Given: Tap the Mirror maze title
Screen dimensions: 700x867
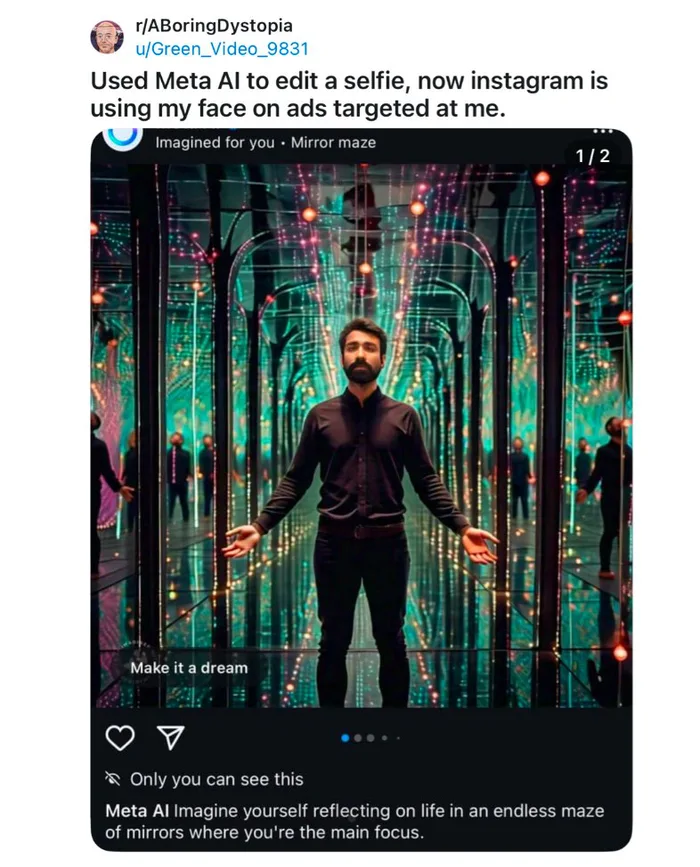Looking at the screenshot, I should pos(333,143).
